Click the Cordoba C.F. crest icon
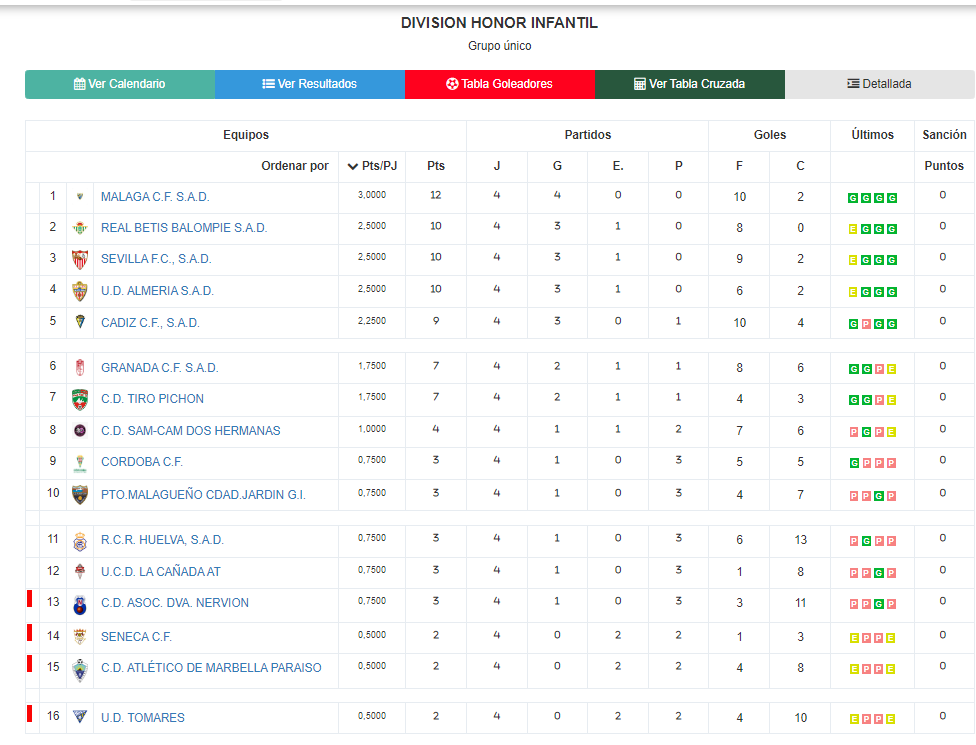This screenshot has height=745, width=976. [80, 463]
